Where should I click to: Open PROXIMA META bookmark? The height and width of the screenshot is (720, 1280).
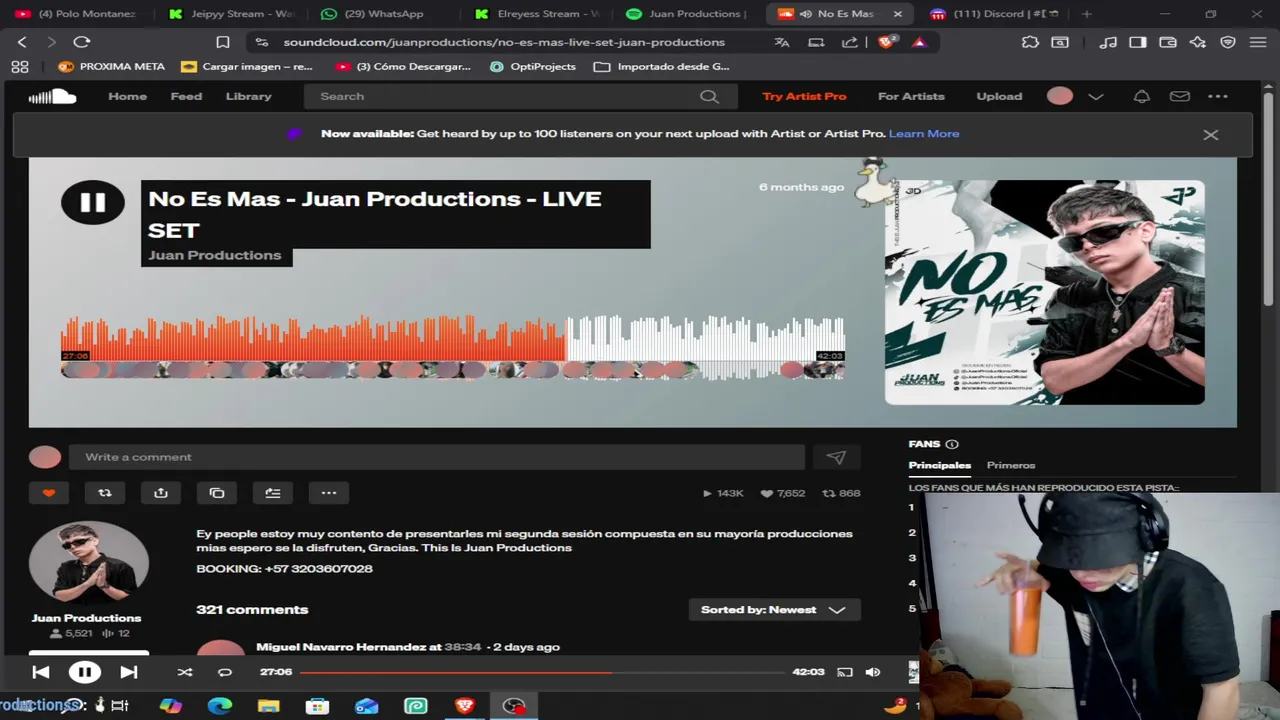[111, 66]
